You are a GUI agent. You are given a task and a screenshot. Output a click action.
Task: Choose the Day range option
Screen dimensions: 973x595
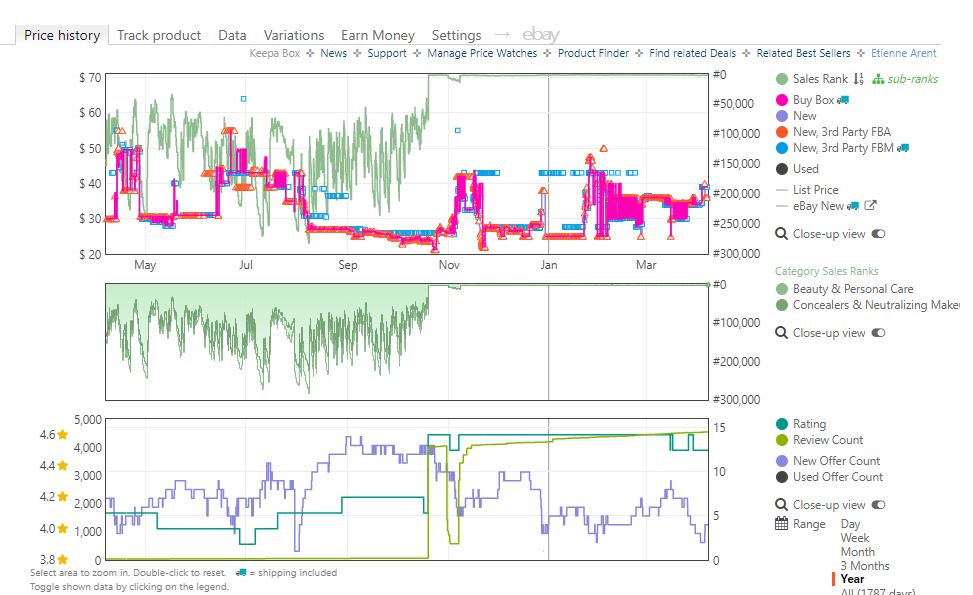pos(850,524)
